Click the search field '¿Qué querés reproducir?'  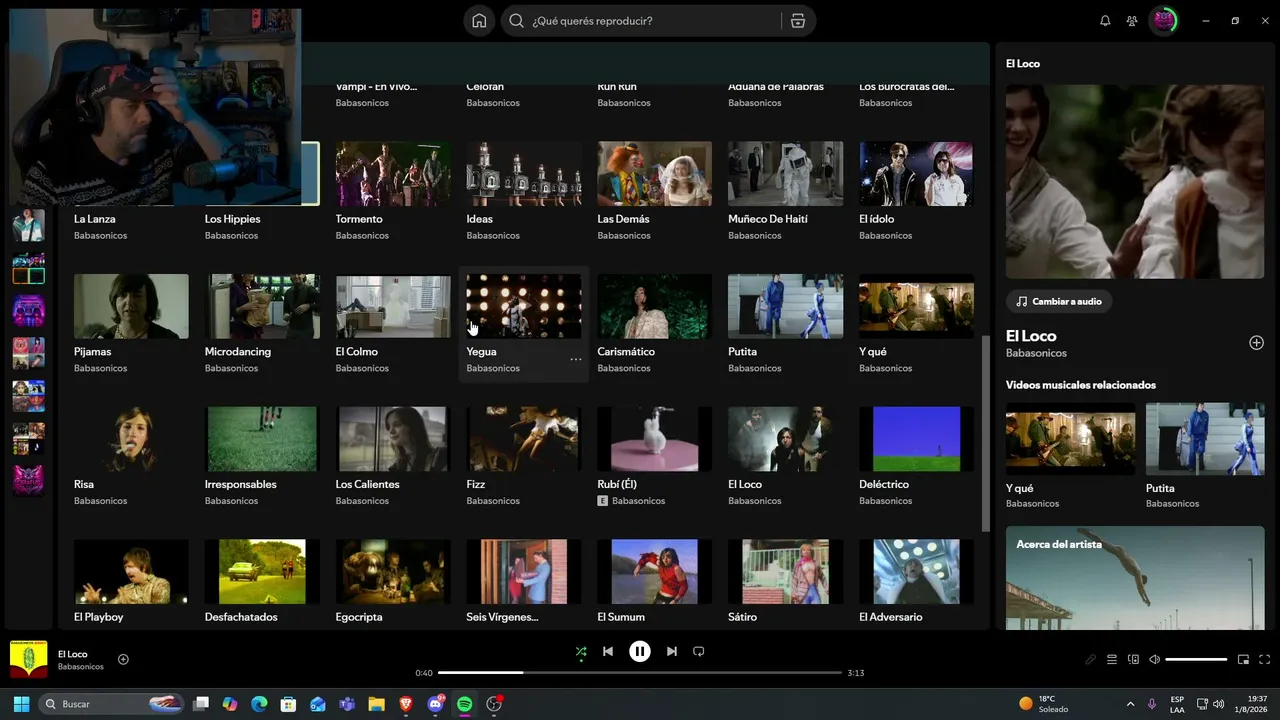(643, 21)
